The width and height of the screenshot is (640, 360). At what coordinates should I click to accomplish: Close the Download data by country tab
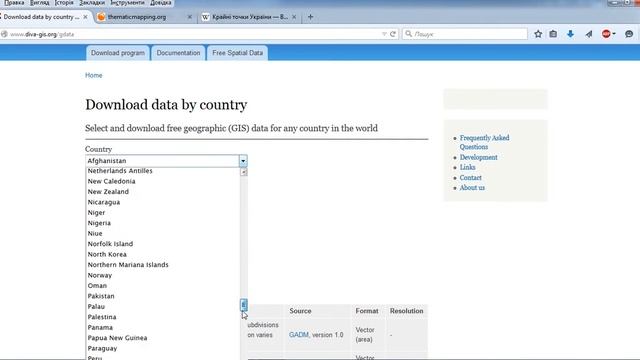[85, 17]
